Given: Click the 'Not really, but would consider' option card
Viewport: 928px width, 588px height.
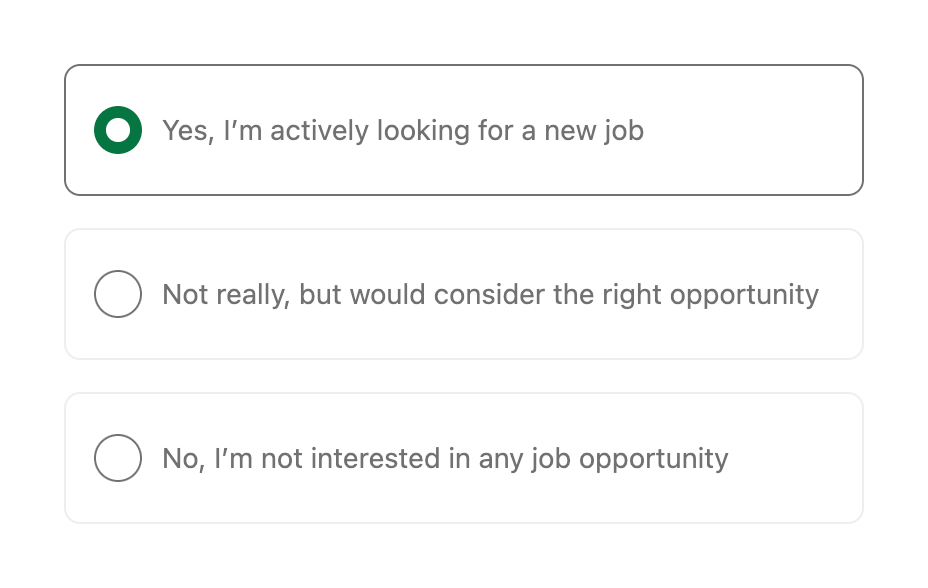Looking at the screenshot, I should pyautogui.click(x=464, y=294).
